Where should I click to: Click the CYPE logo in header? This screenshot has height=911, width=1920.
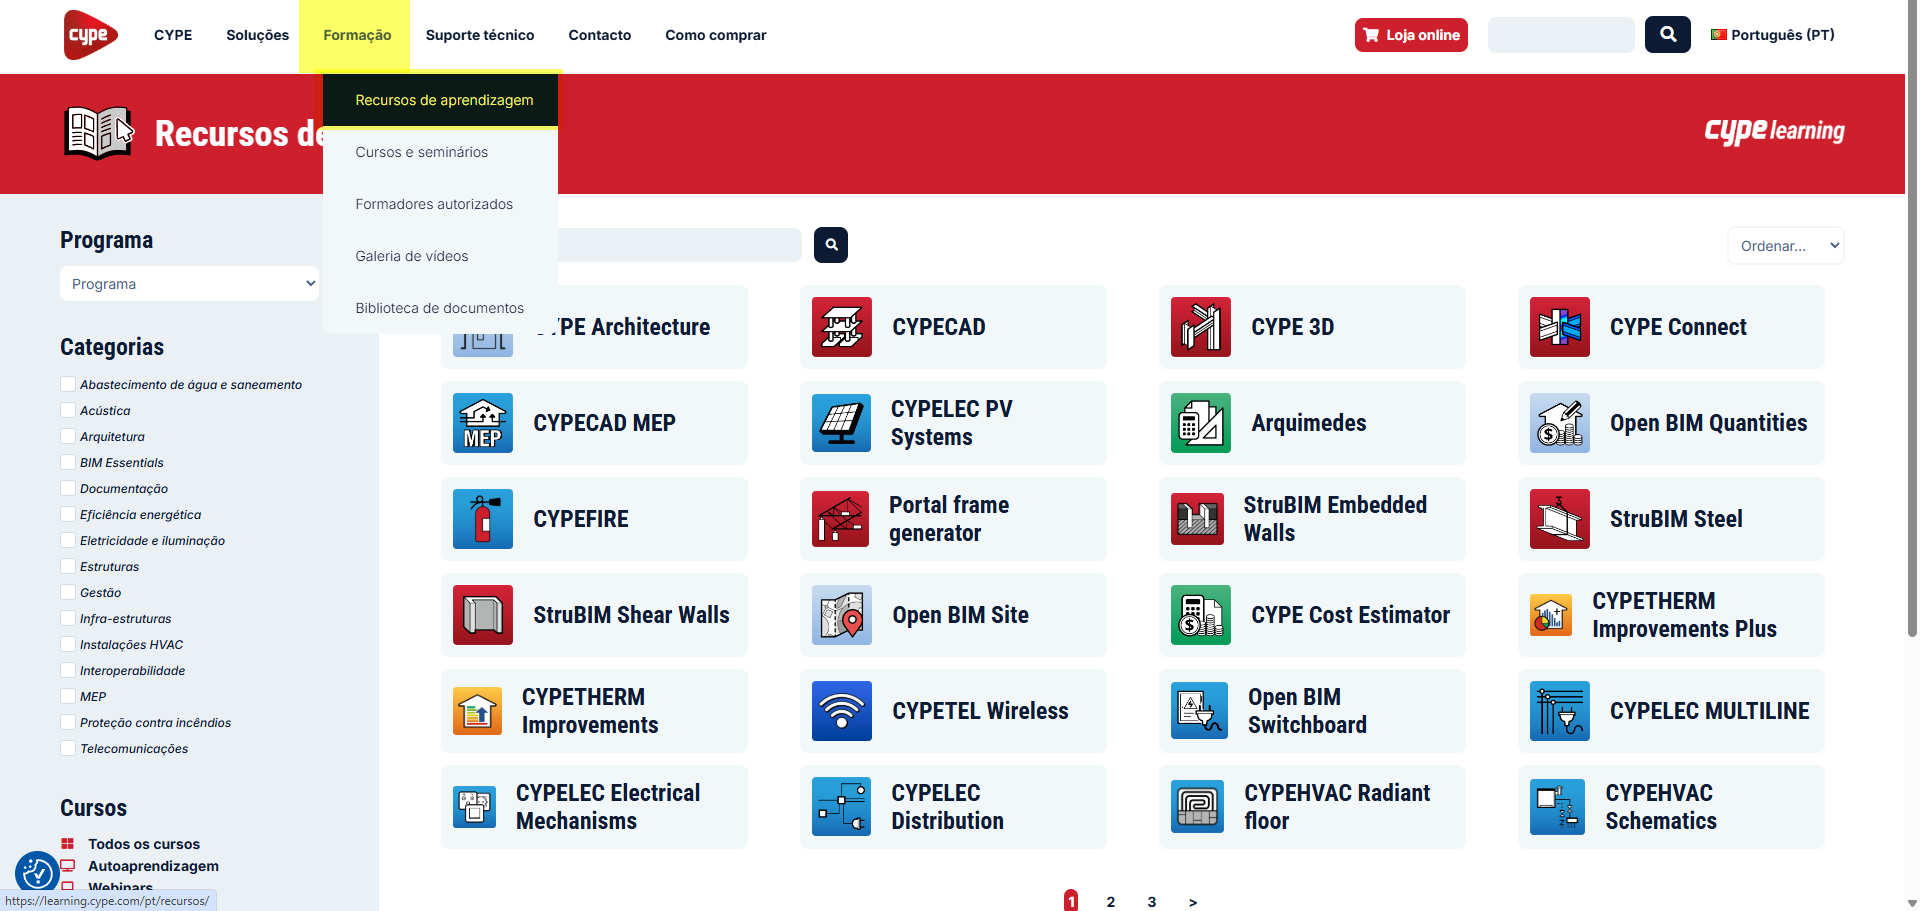tap(90, 35)
